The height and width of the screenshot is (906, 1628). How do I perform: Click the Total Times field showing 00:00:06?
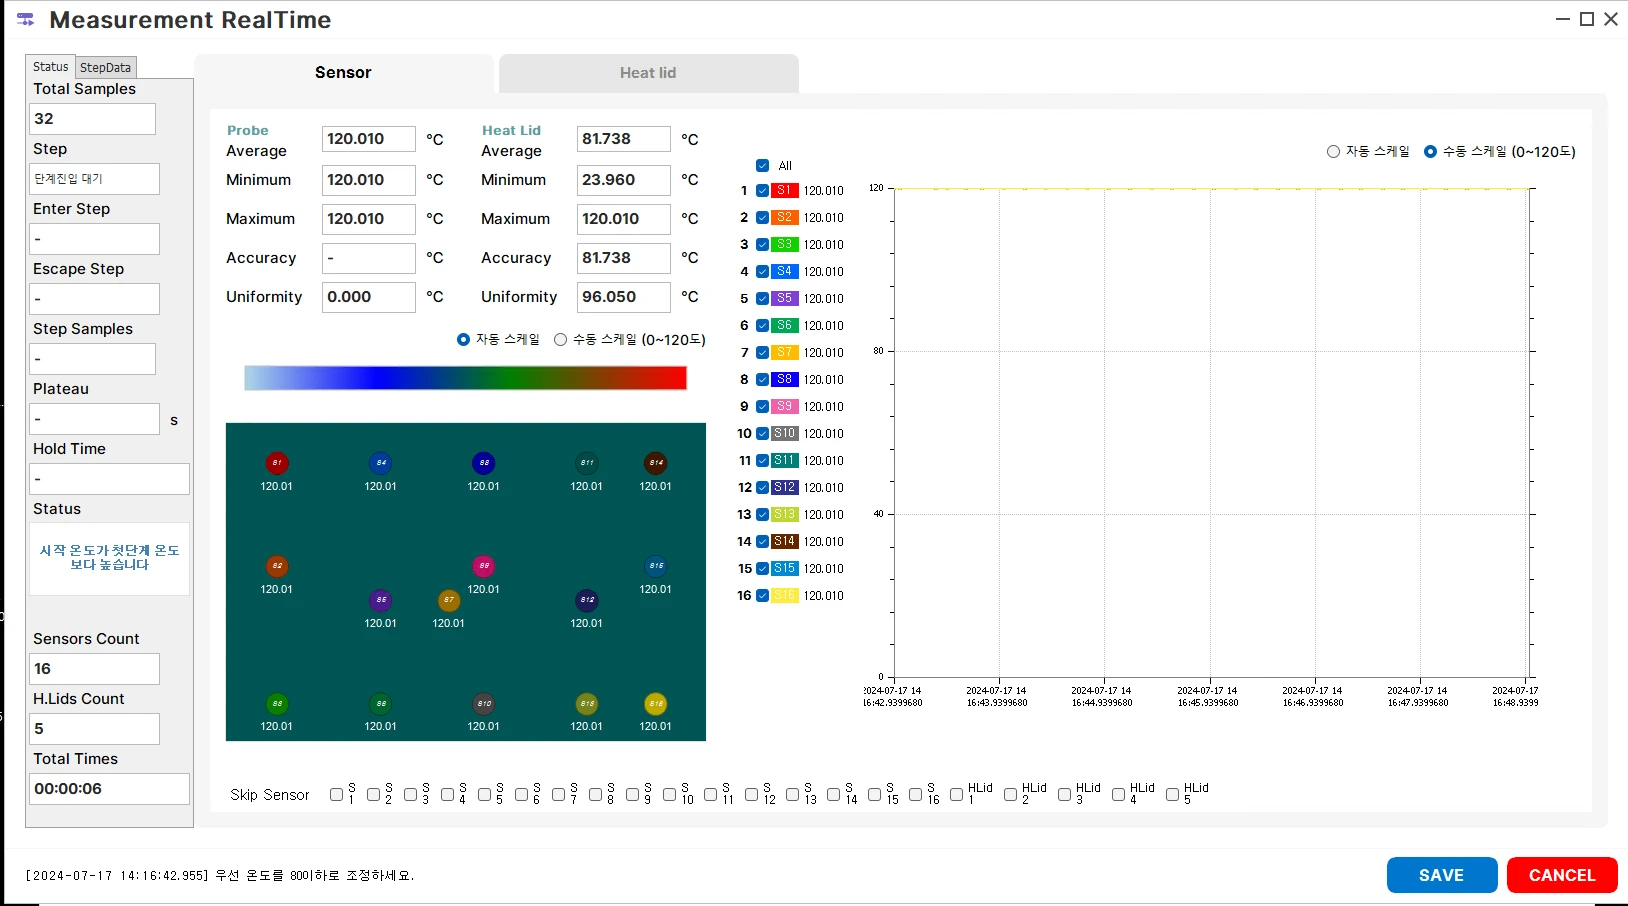tap(109, 789)
